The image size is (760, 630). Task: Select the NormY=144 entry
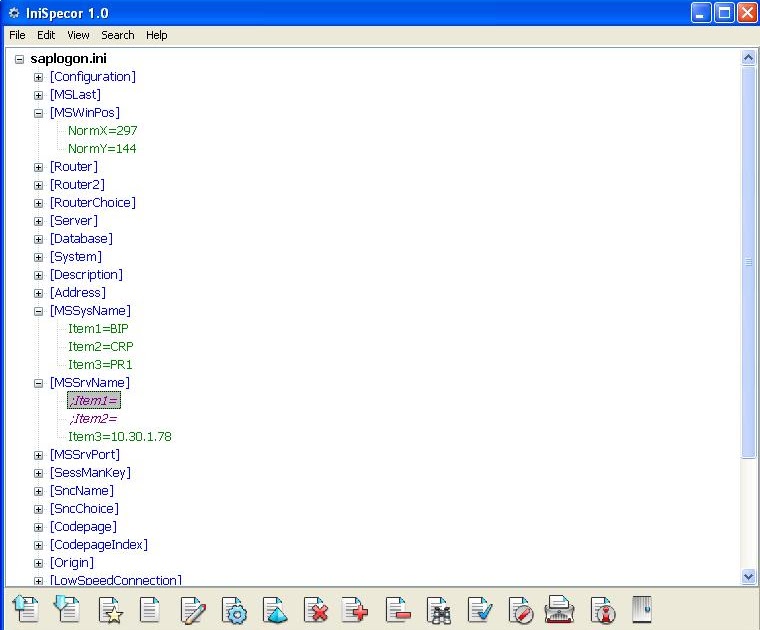102,149
